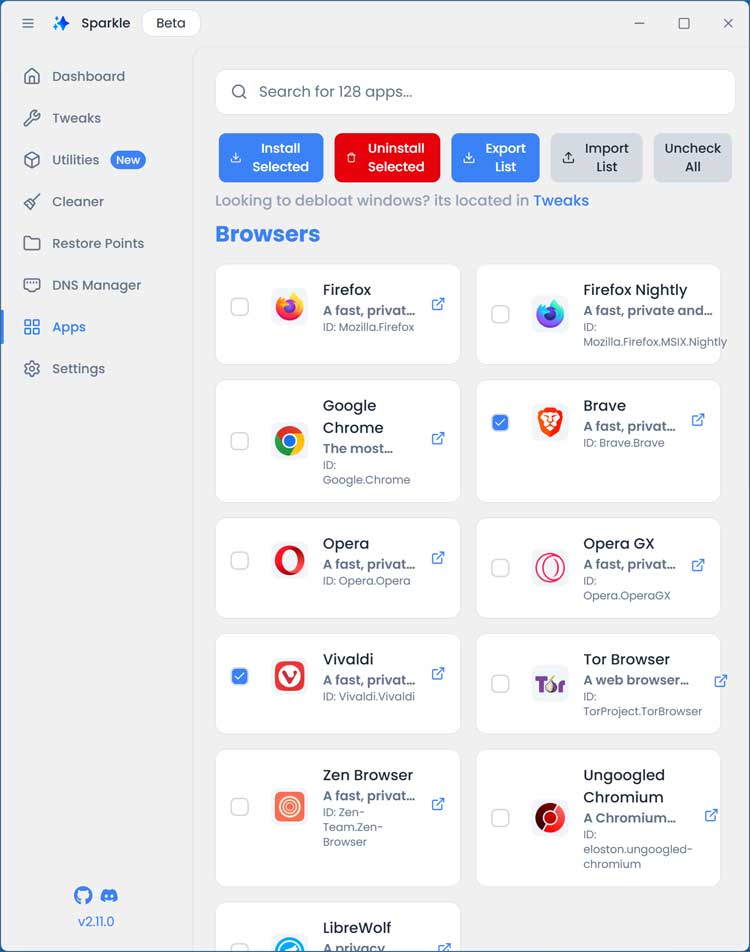Check the Ungoogled Chromium checkbox
This screenshot has height=952, width=750.
point(500,817)
